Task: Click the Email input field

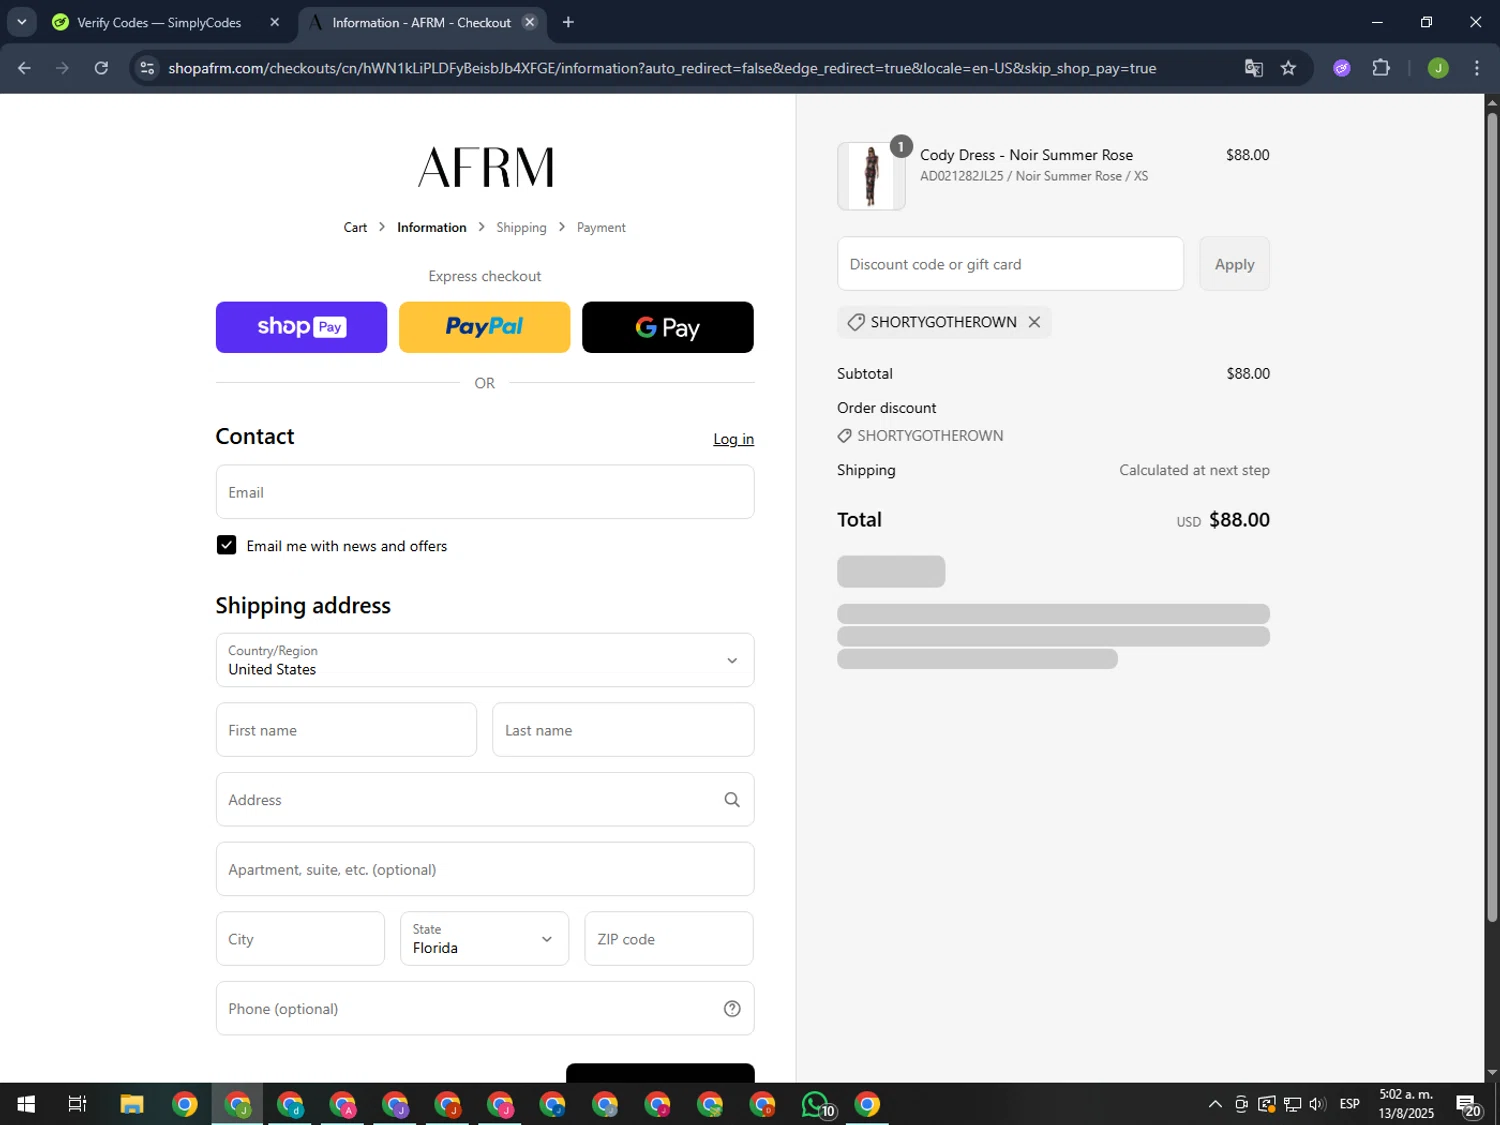Action: point(485,492)
